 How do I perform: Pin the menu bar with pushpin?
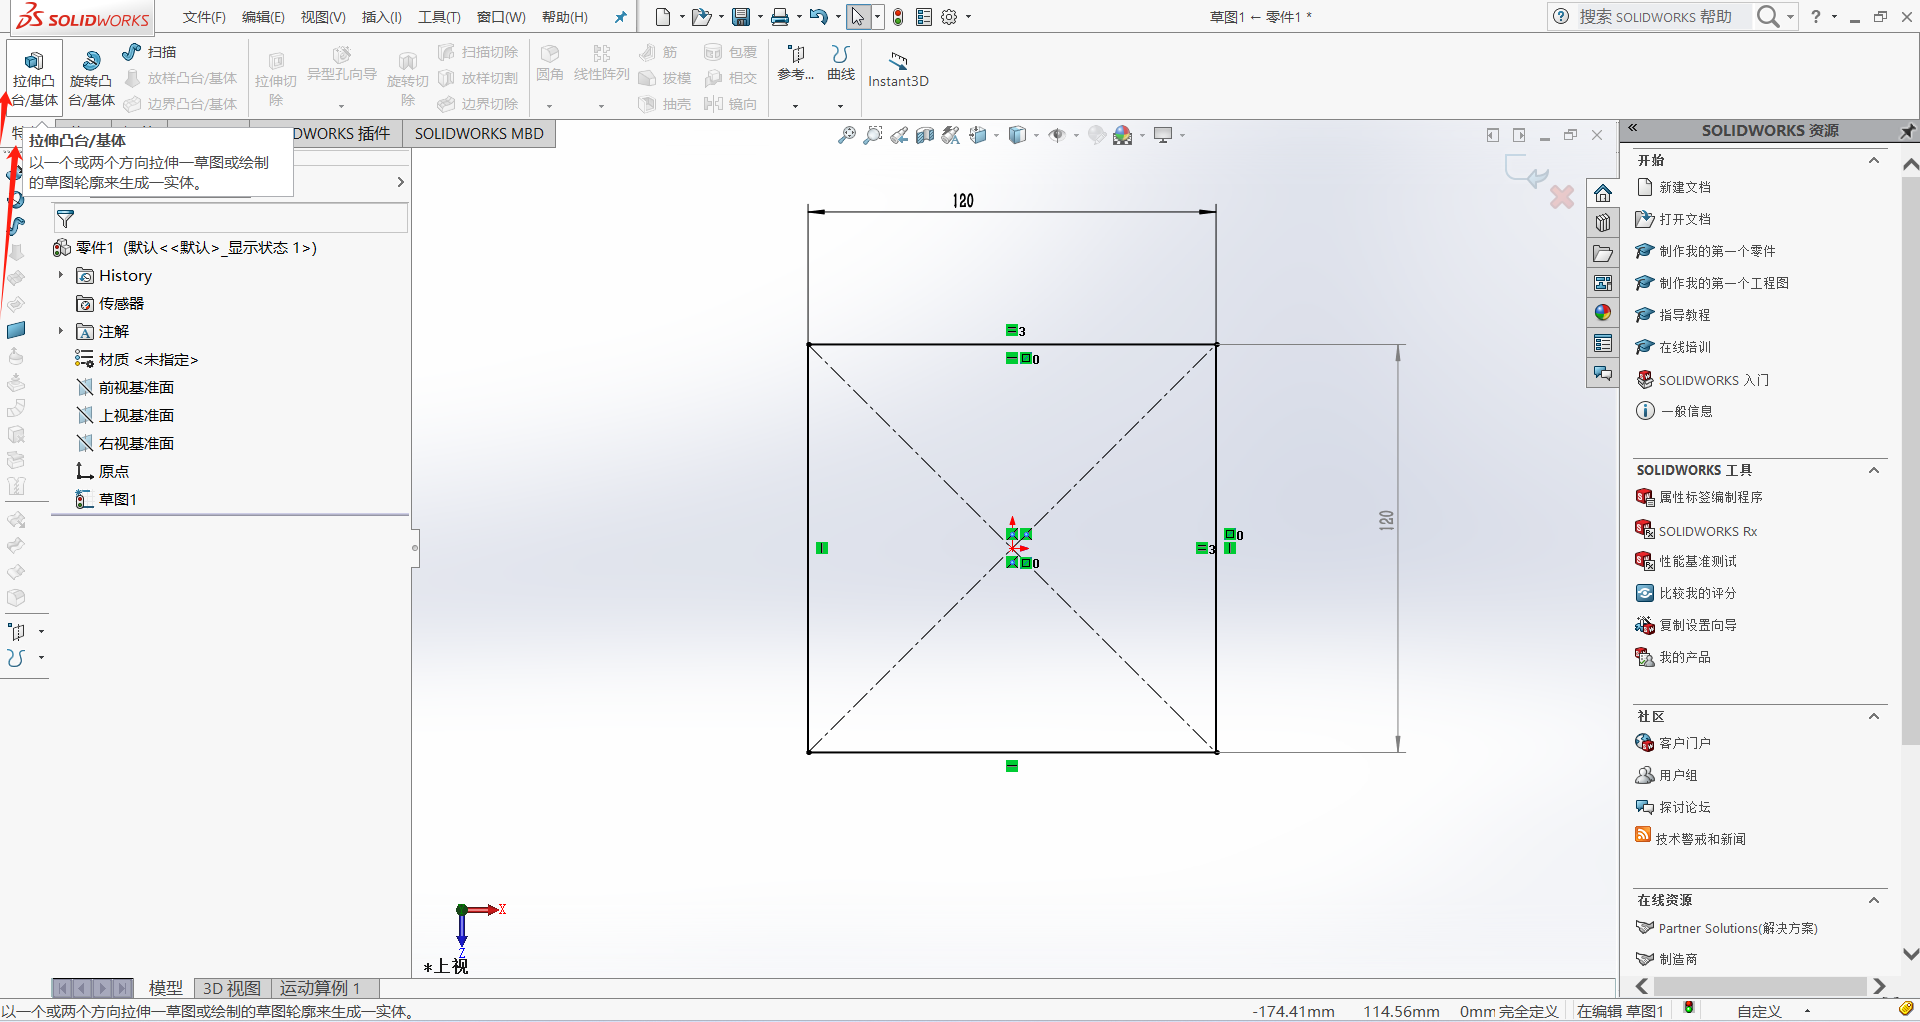620,17
